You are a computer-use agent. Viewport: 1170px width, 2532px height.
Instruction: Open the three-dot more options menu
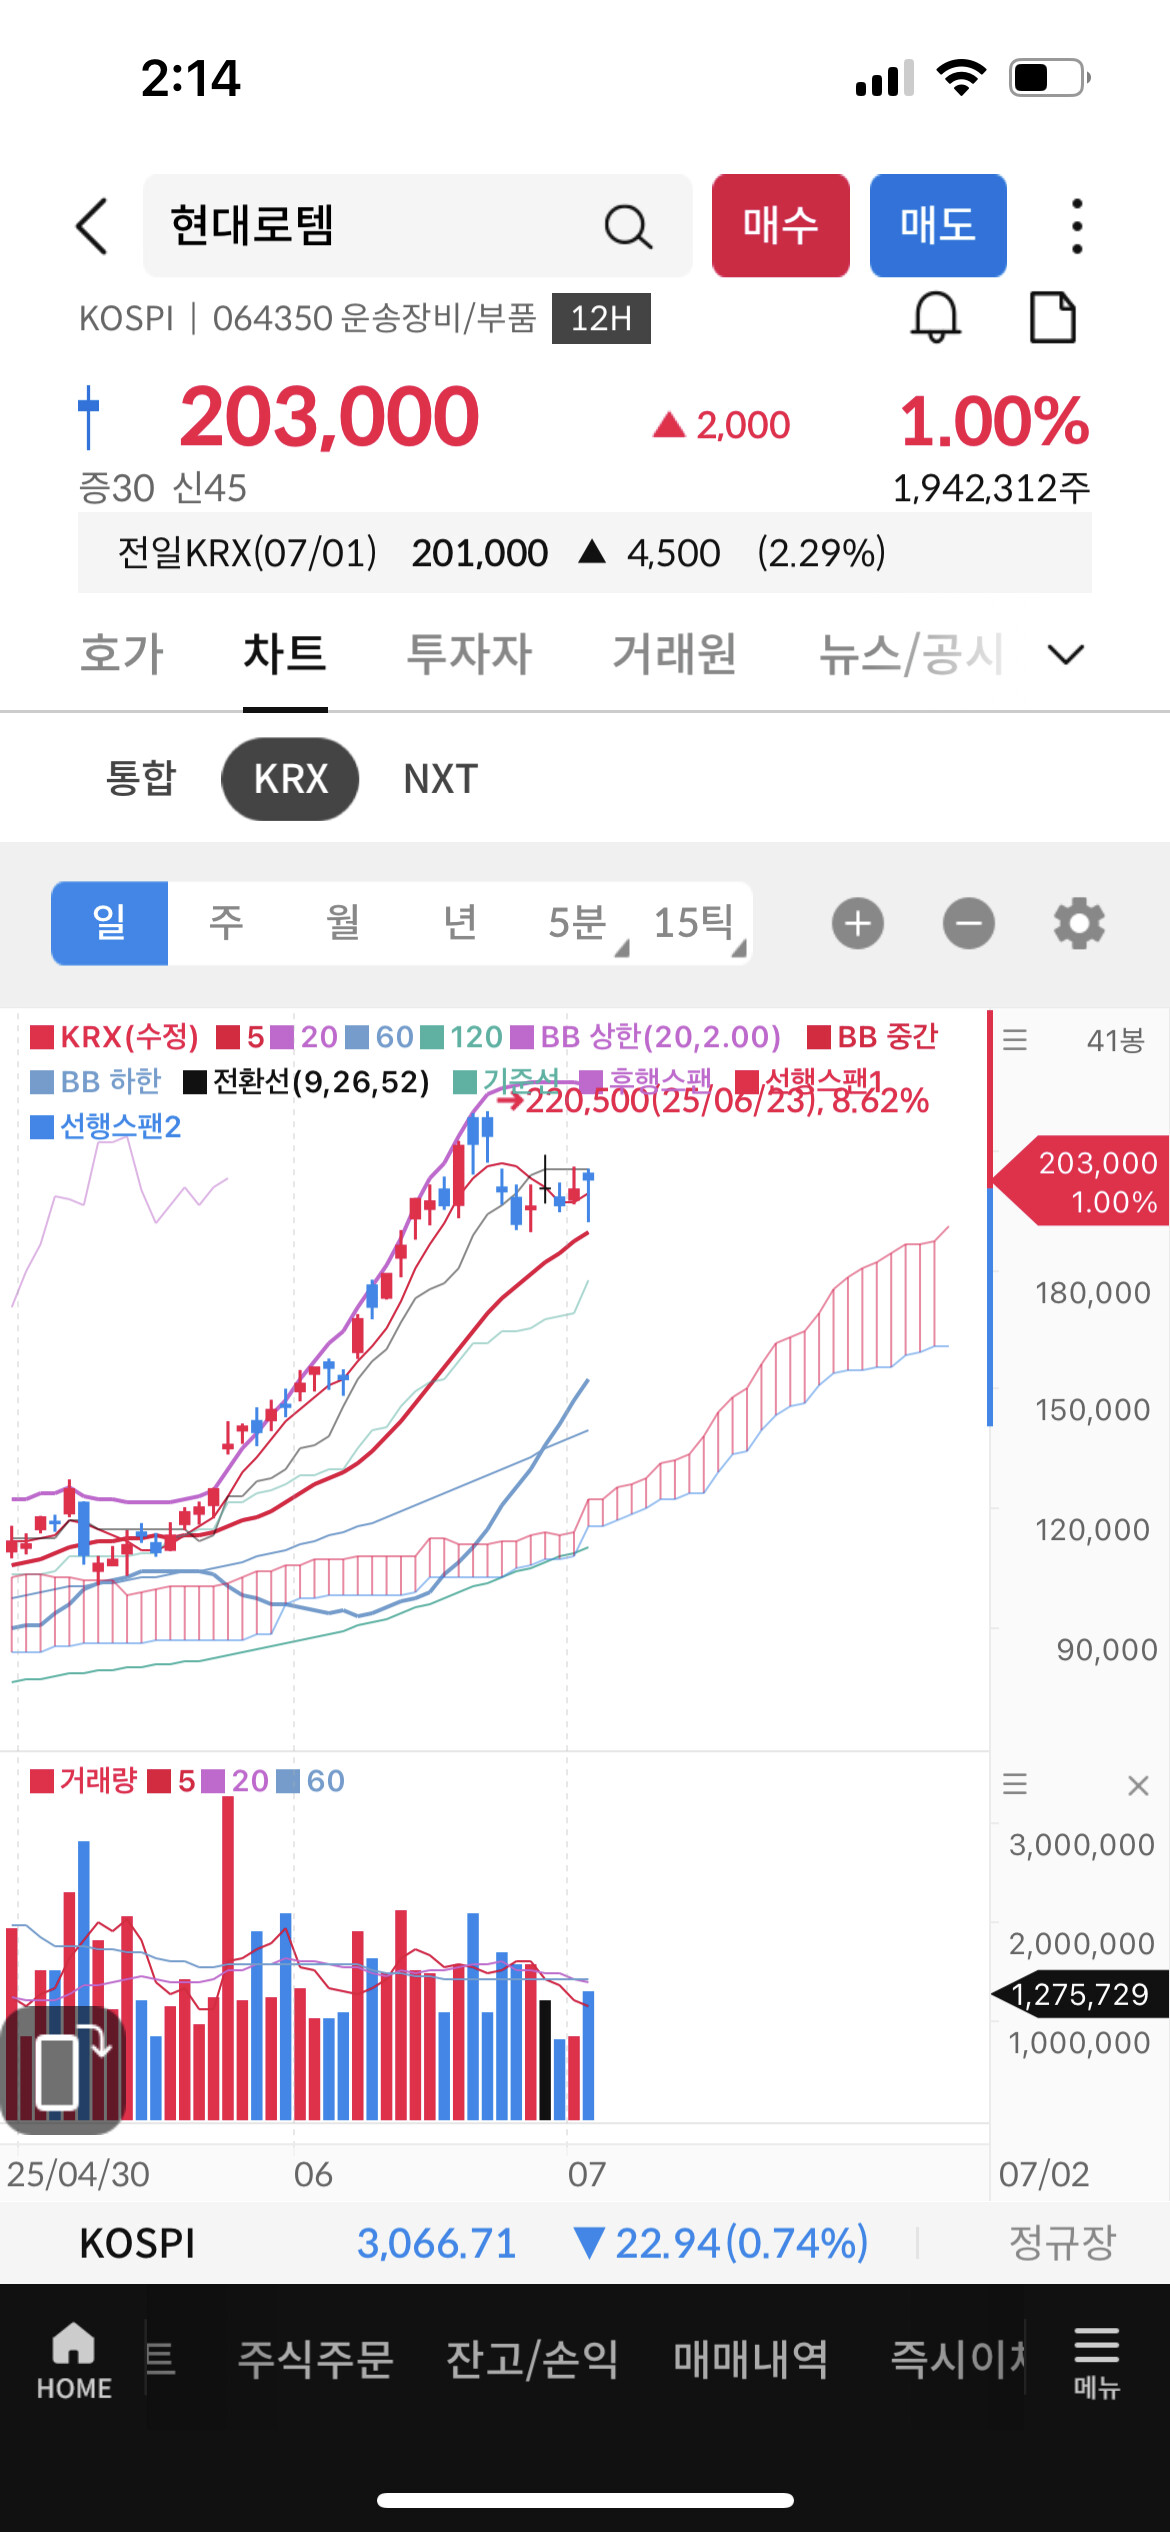point(1076,226)
